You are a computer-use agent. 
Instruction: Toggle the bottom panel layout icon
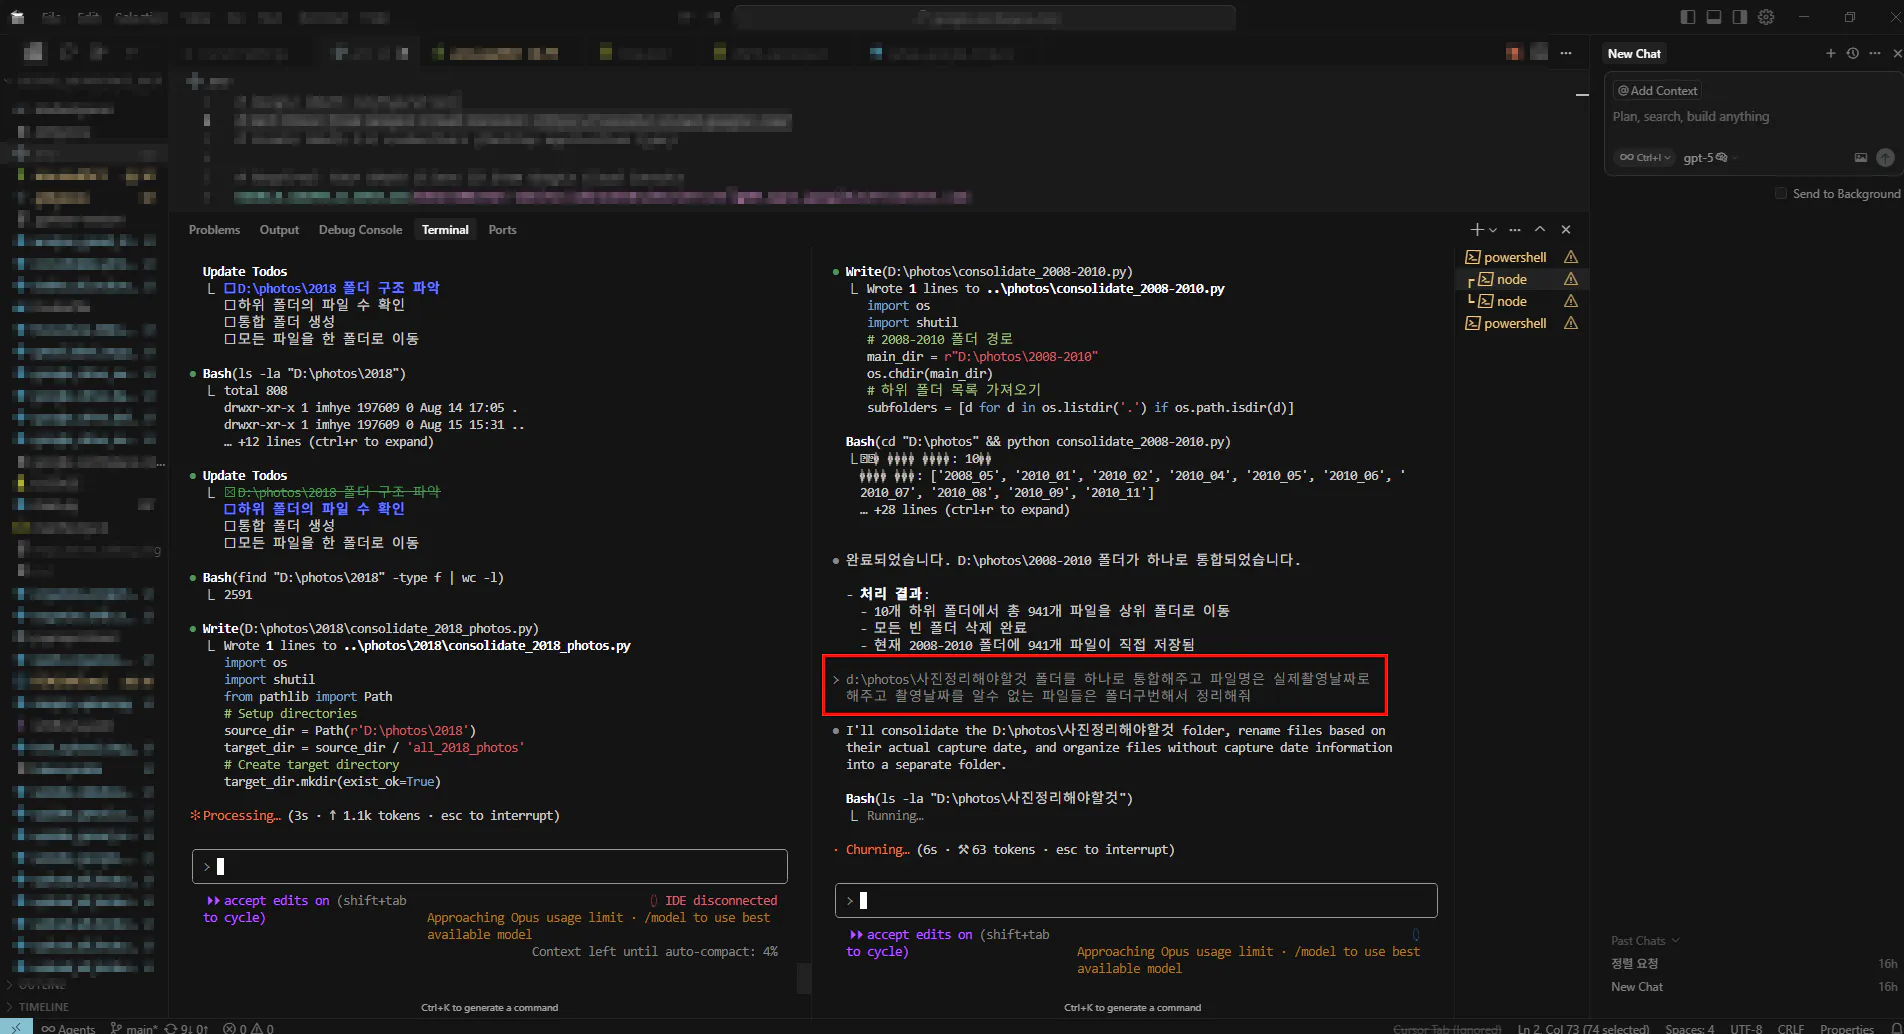1714,17
